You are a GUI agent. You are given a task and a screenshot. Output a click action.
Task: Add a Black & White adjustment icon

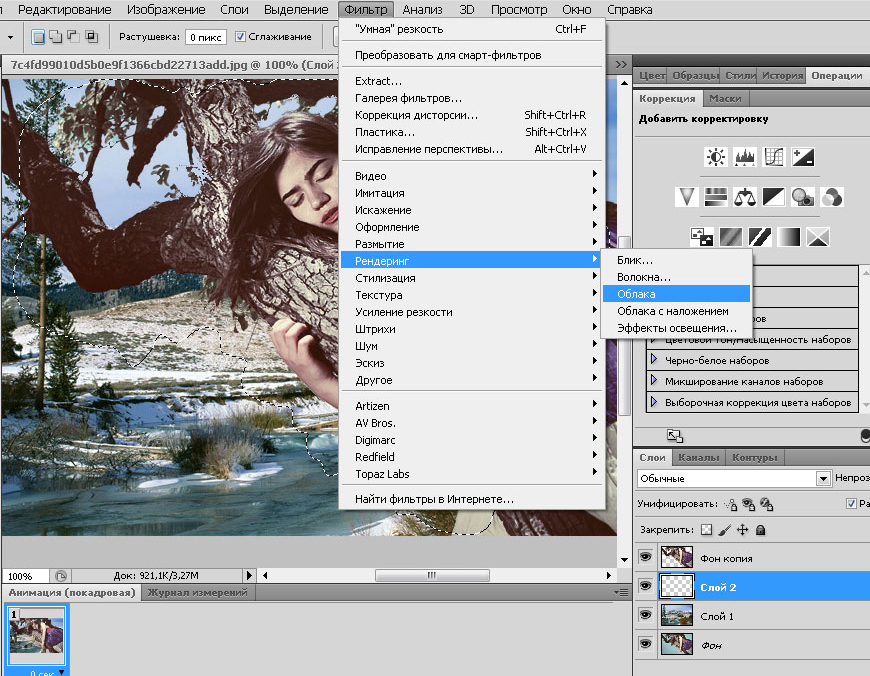click(773, 197)
